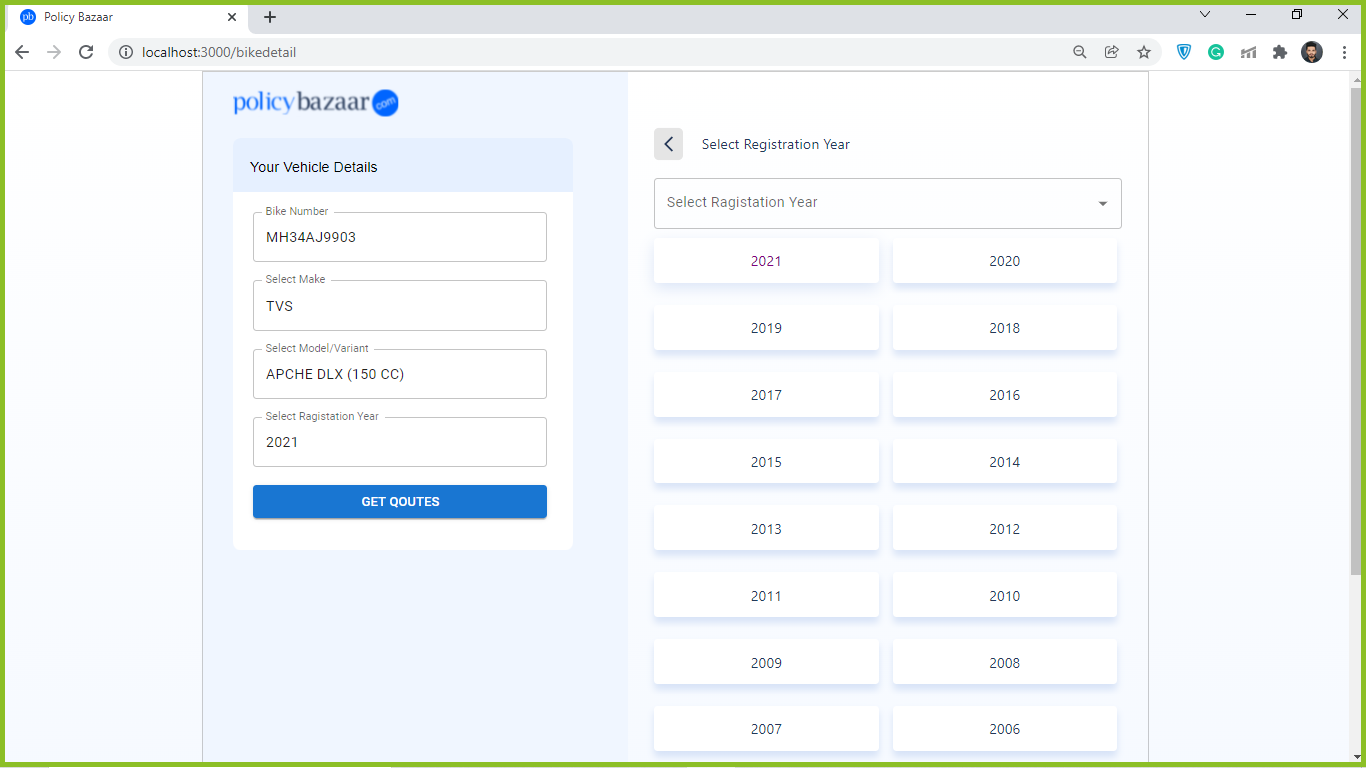Screen dimensions: 1366x768
Task: Click the GET QOUTES button
Action: 399,501
